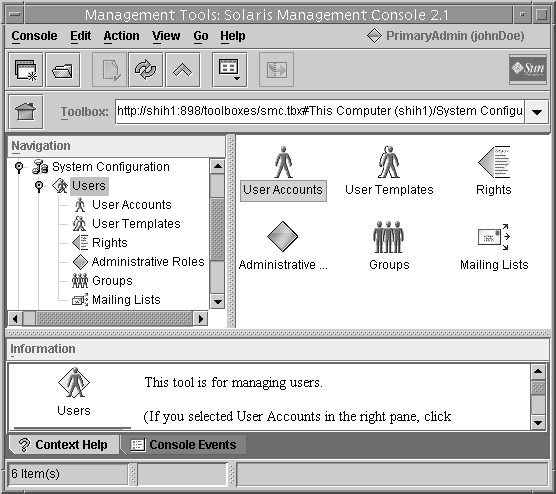This screenshot has height=494, width=556.
Task: Select System Configuration in navigation tree
Action: pyautogui.click(x=111, y=167)
